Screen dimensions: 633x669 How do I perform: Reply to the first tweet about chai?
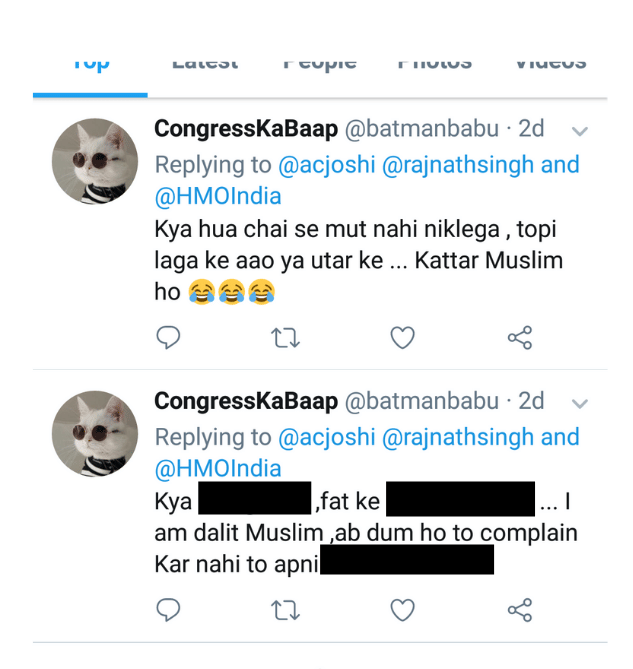(169, 338)
